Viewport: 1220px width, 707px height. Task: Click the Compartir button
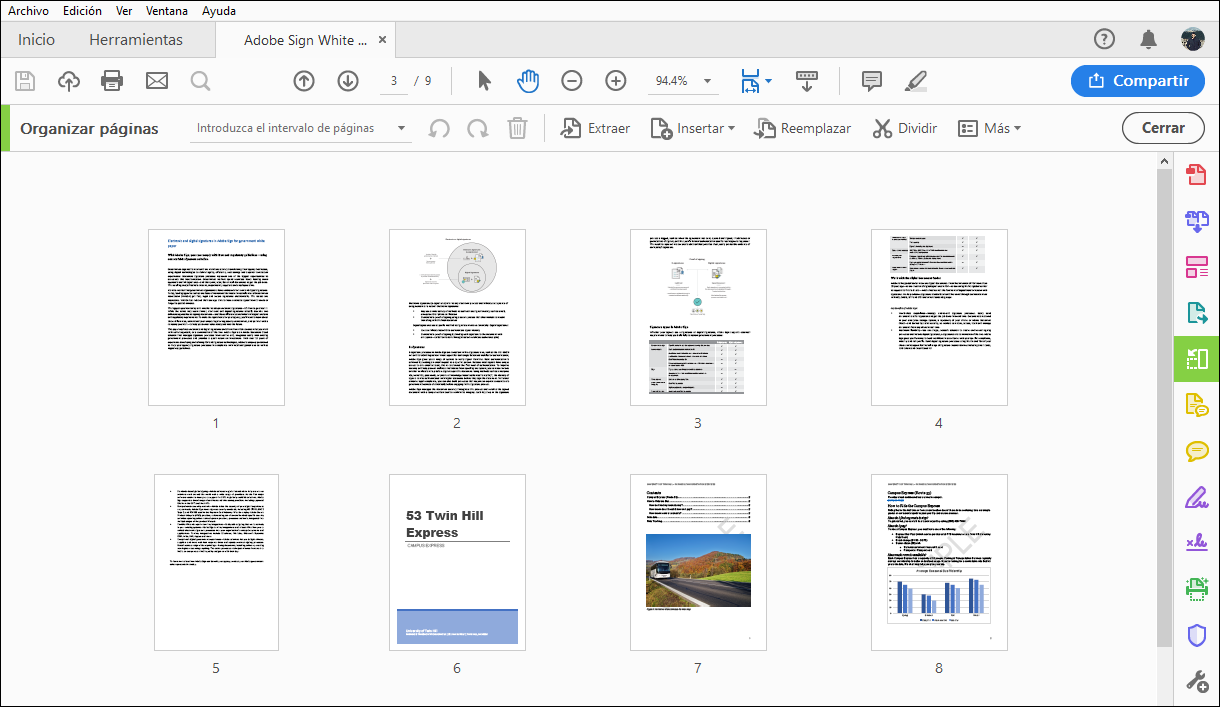(1138, 81)
